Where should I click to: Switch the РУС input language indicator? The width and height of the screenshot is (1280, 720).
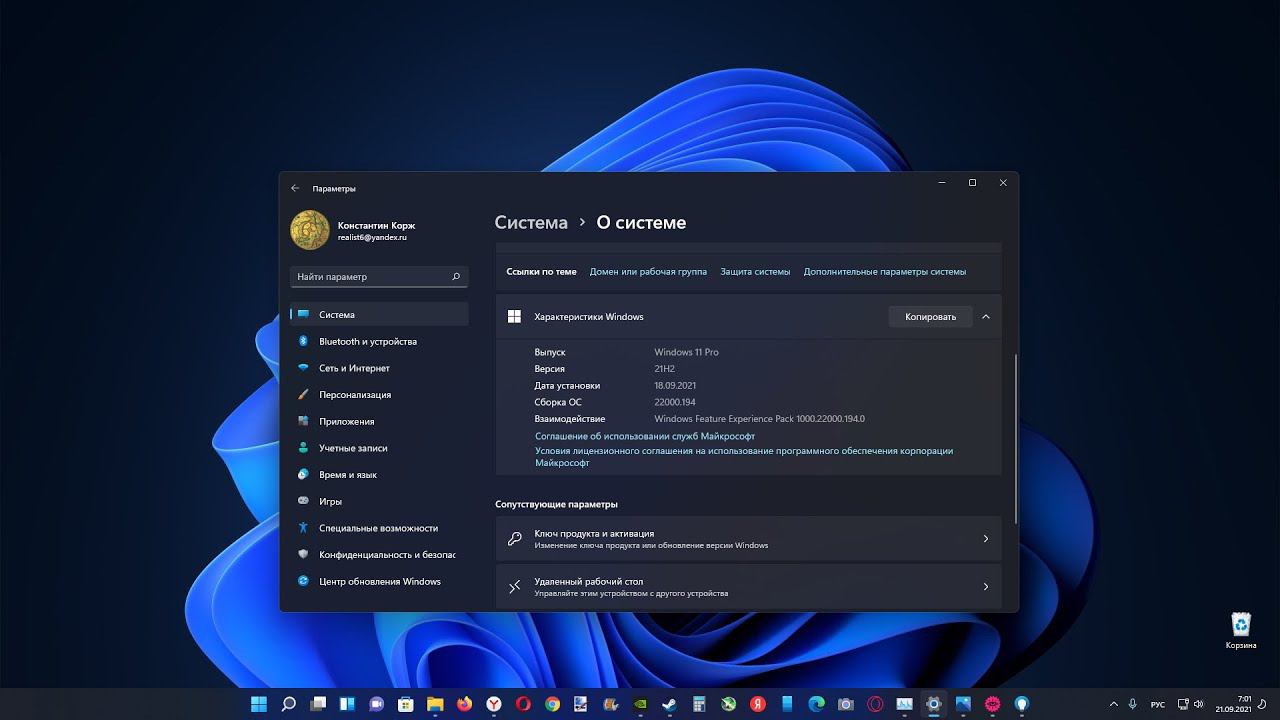pos(1158,705)
